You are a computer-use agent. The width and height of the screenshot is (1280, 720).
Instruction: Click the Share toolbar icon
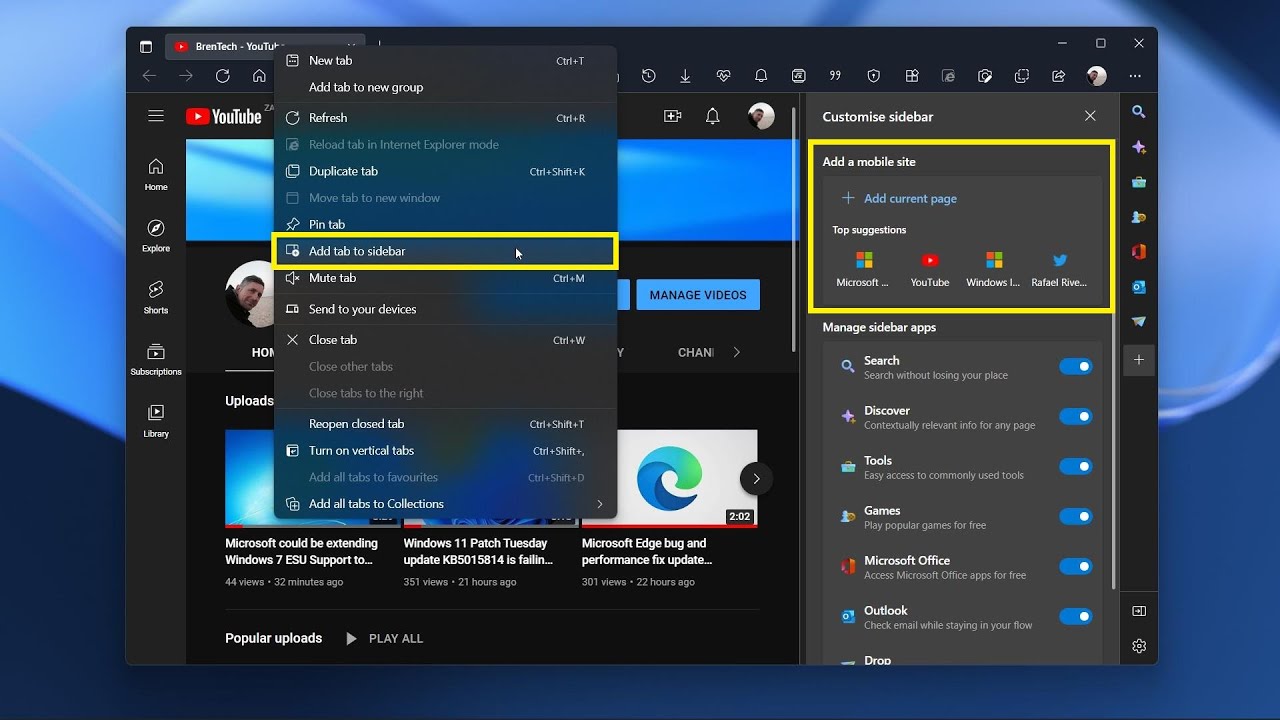1059,76
